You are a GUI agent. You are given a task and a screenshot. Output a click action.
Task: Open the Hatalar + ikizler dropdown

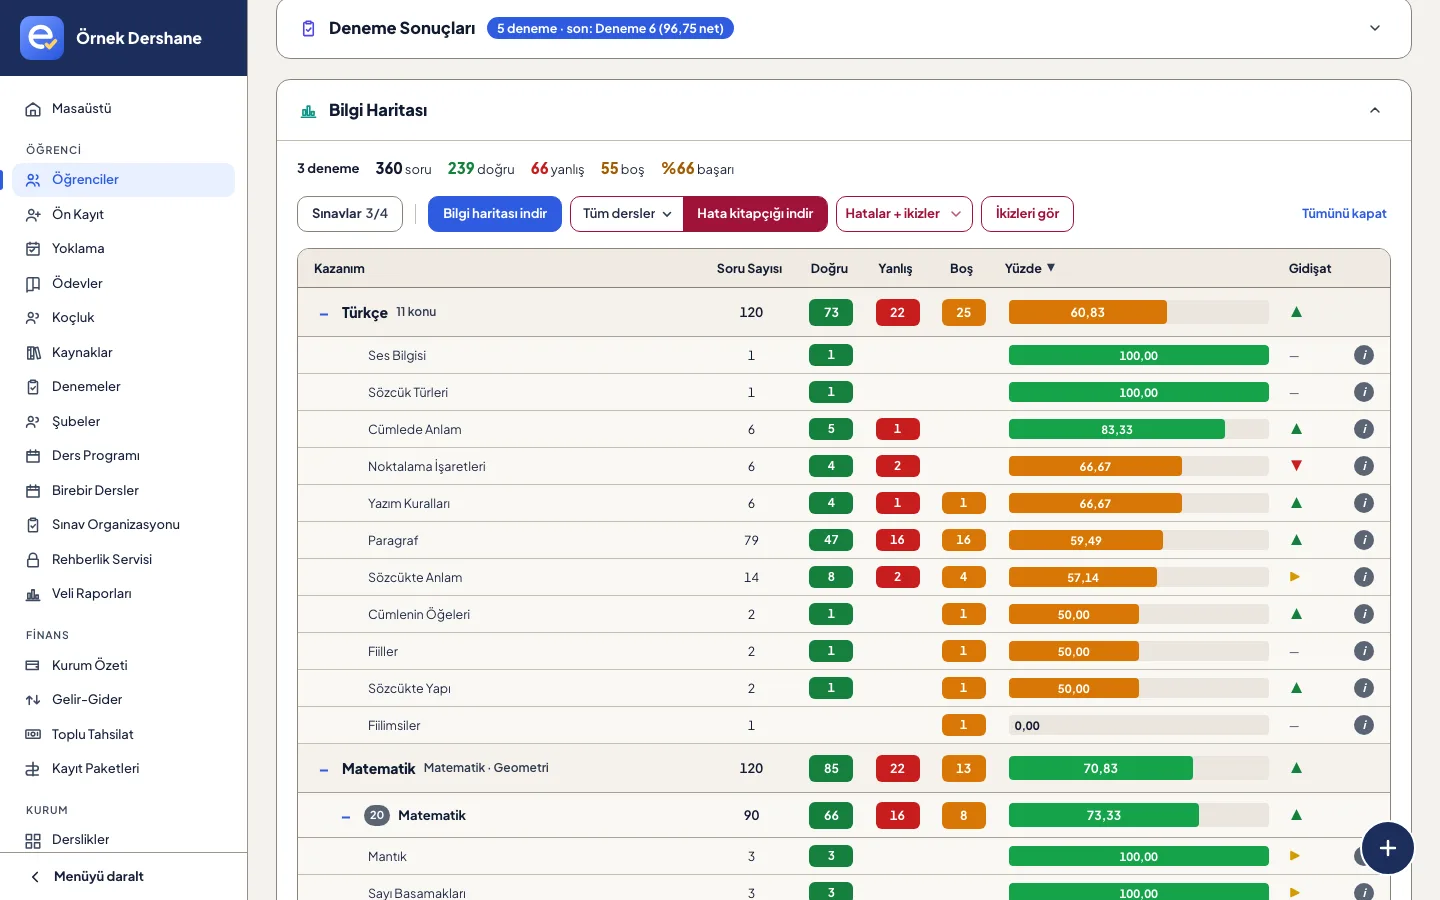click(904, 214)
